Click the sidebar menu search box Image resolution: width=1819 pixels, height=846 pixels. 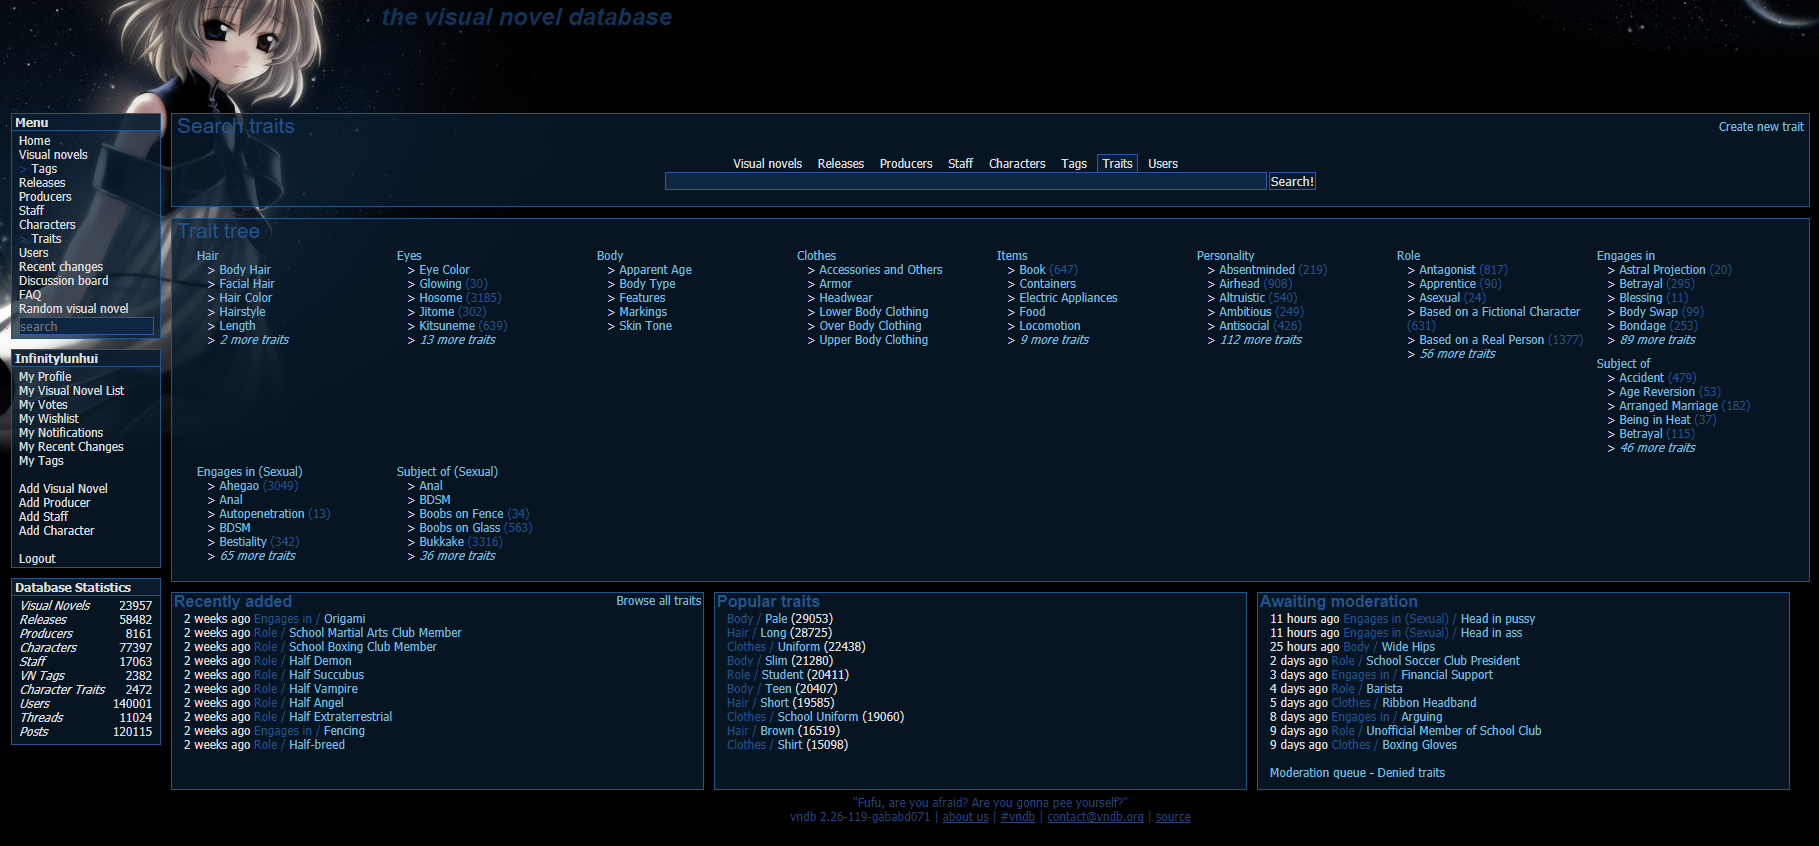(86, 327)
